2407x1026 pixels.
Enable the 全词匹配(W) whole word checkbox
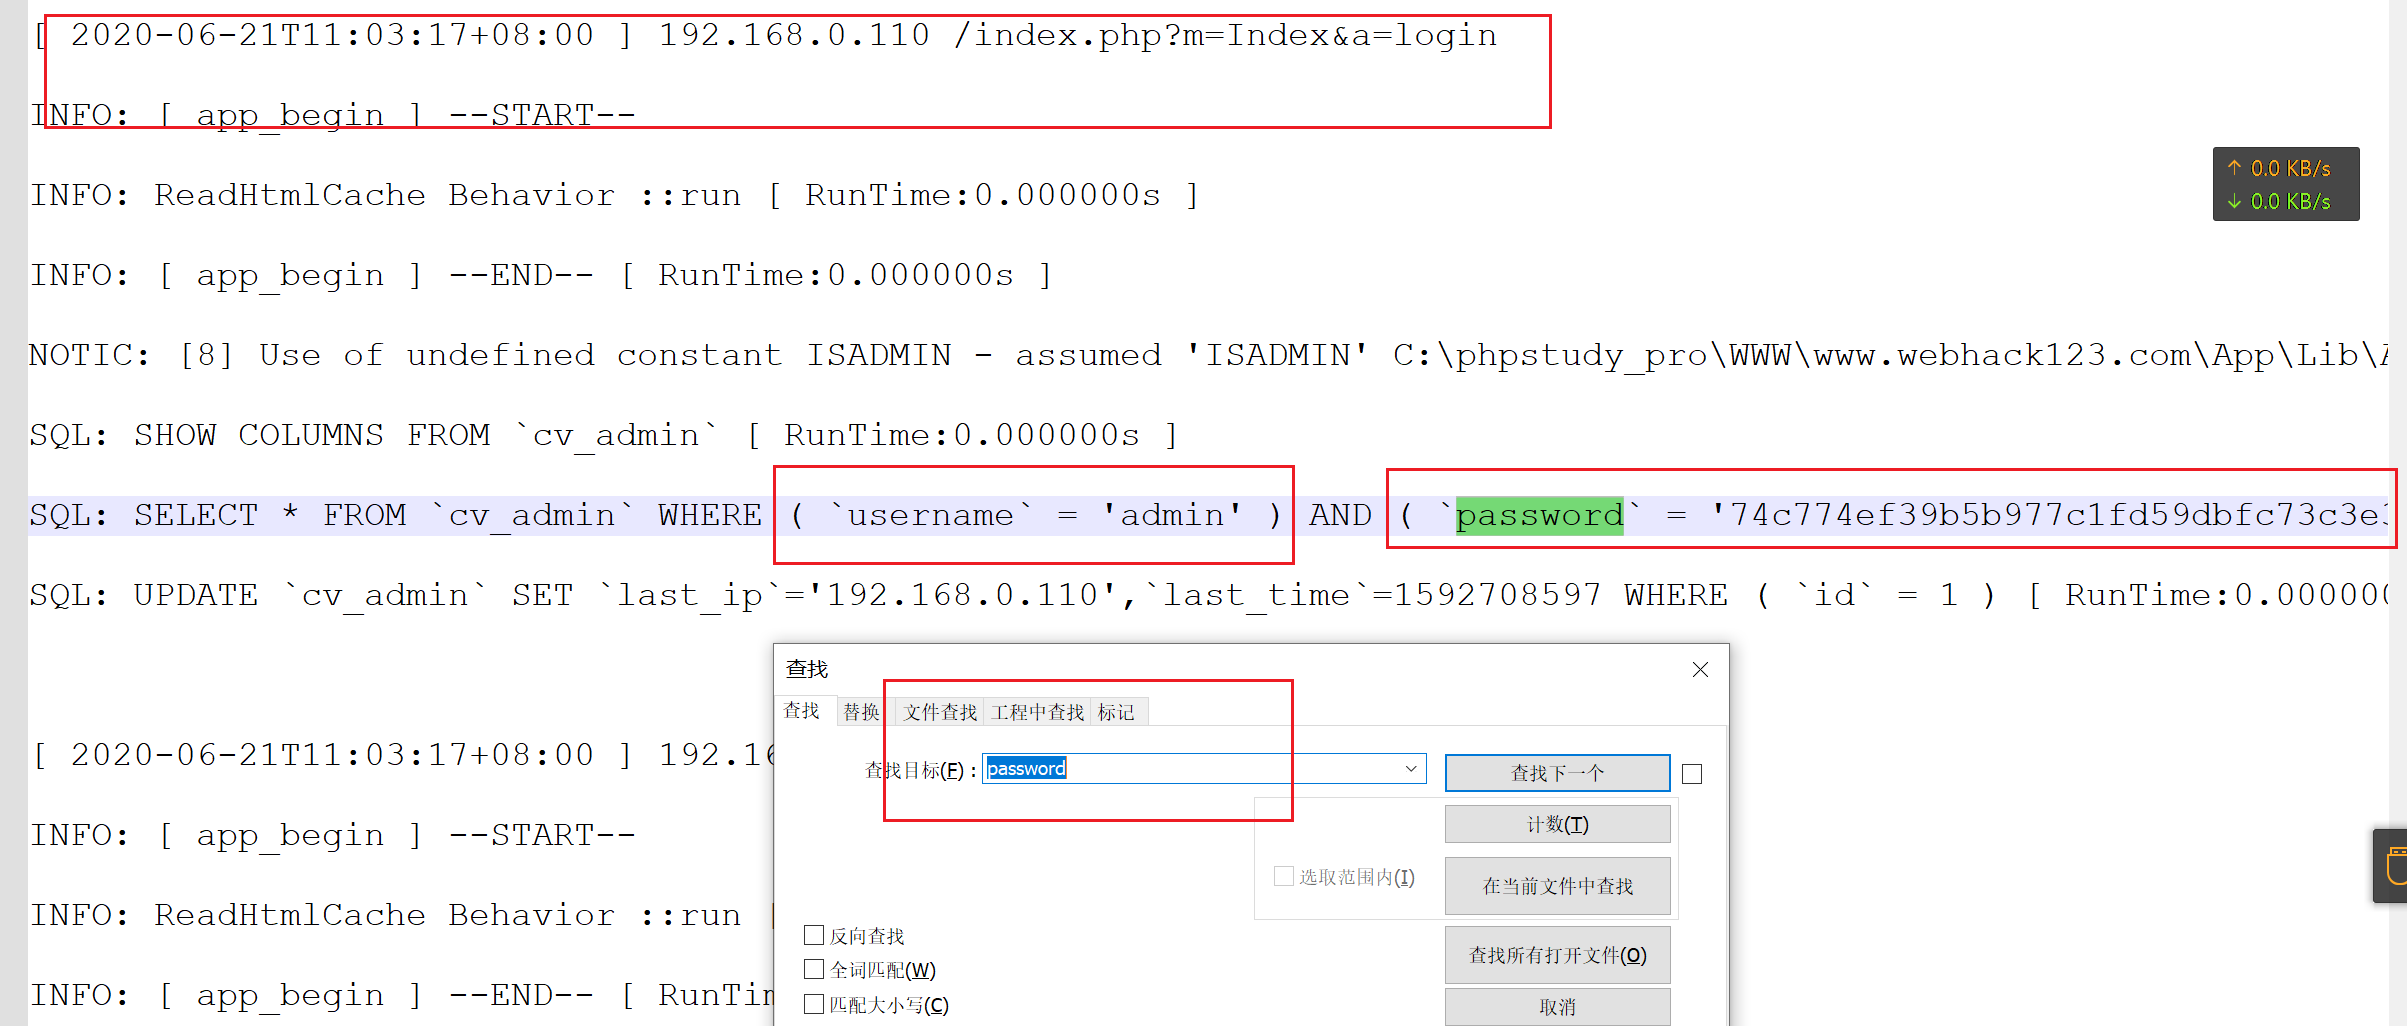click(814, 970)
